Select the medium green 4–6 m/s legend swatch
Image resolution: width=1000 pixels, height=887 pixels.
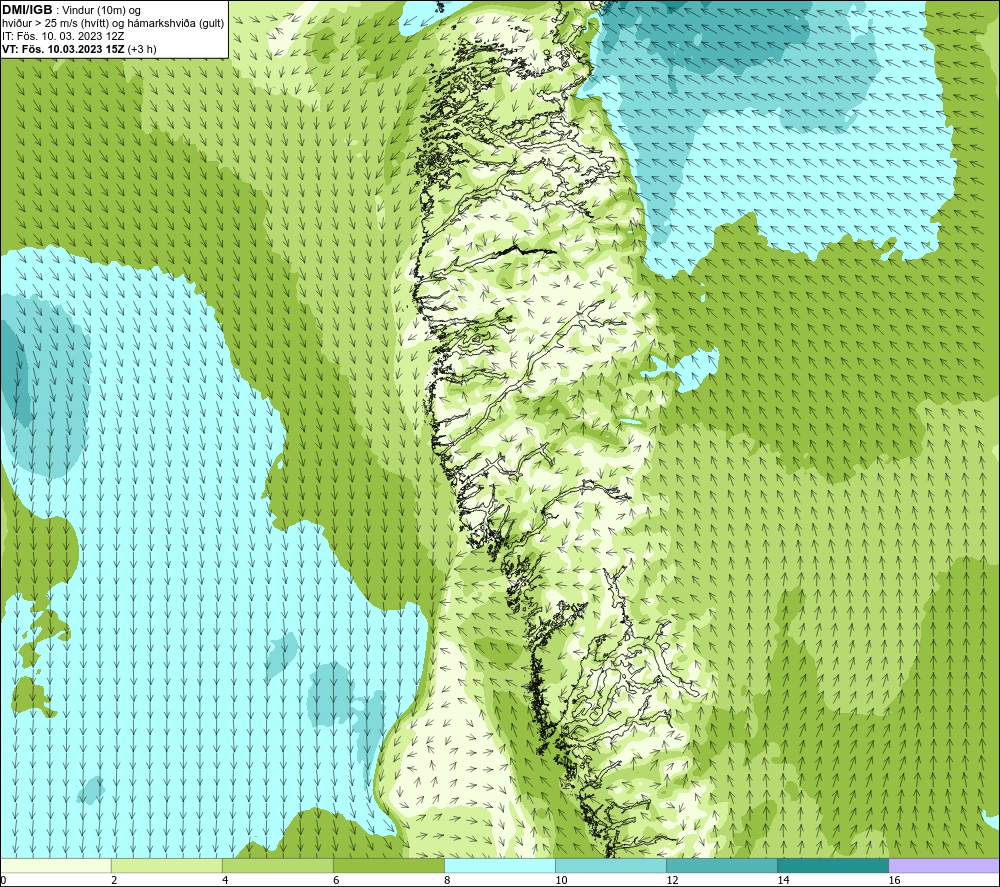pyautogui.click(x=278, y=865)
